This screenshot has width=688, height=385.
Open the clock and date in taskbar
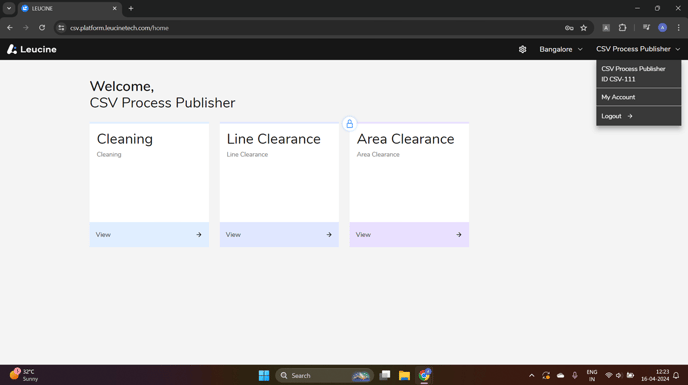point(655,375)
